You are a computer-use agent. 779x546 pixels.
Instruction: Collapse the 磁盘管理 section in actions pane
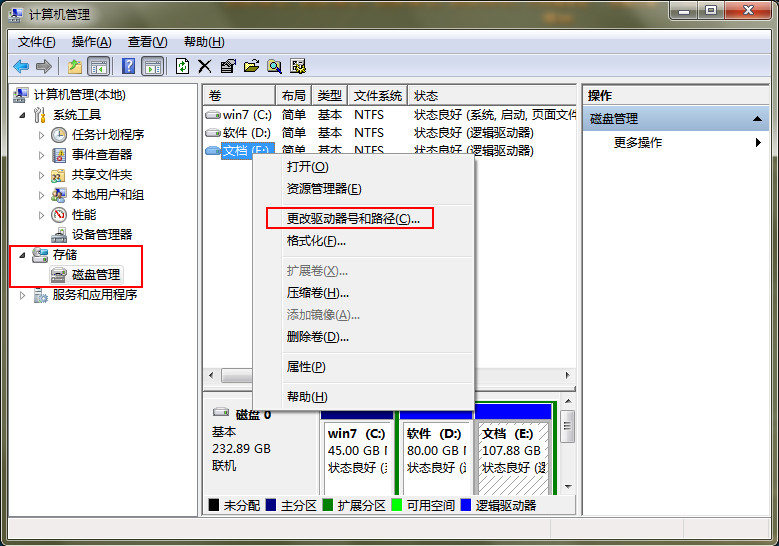[759, 119]
